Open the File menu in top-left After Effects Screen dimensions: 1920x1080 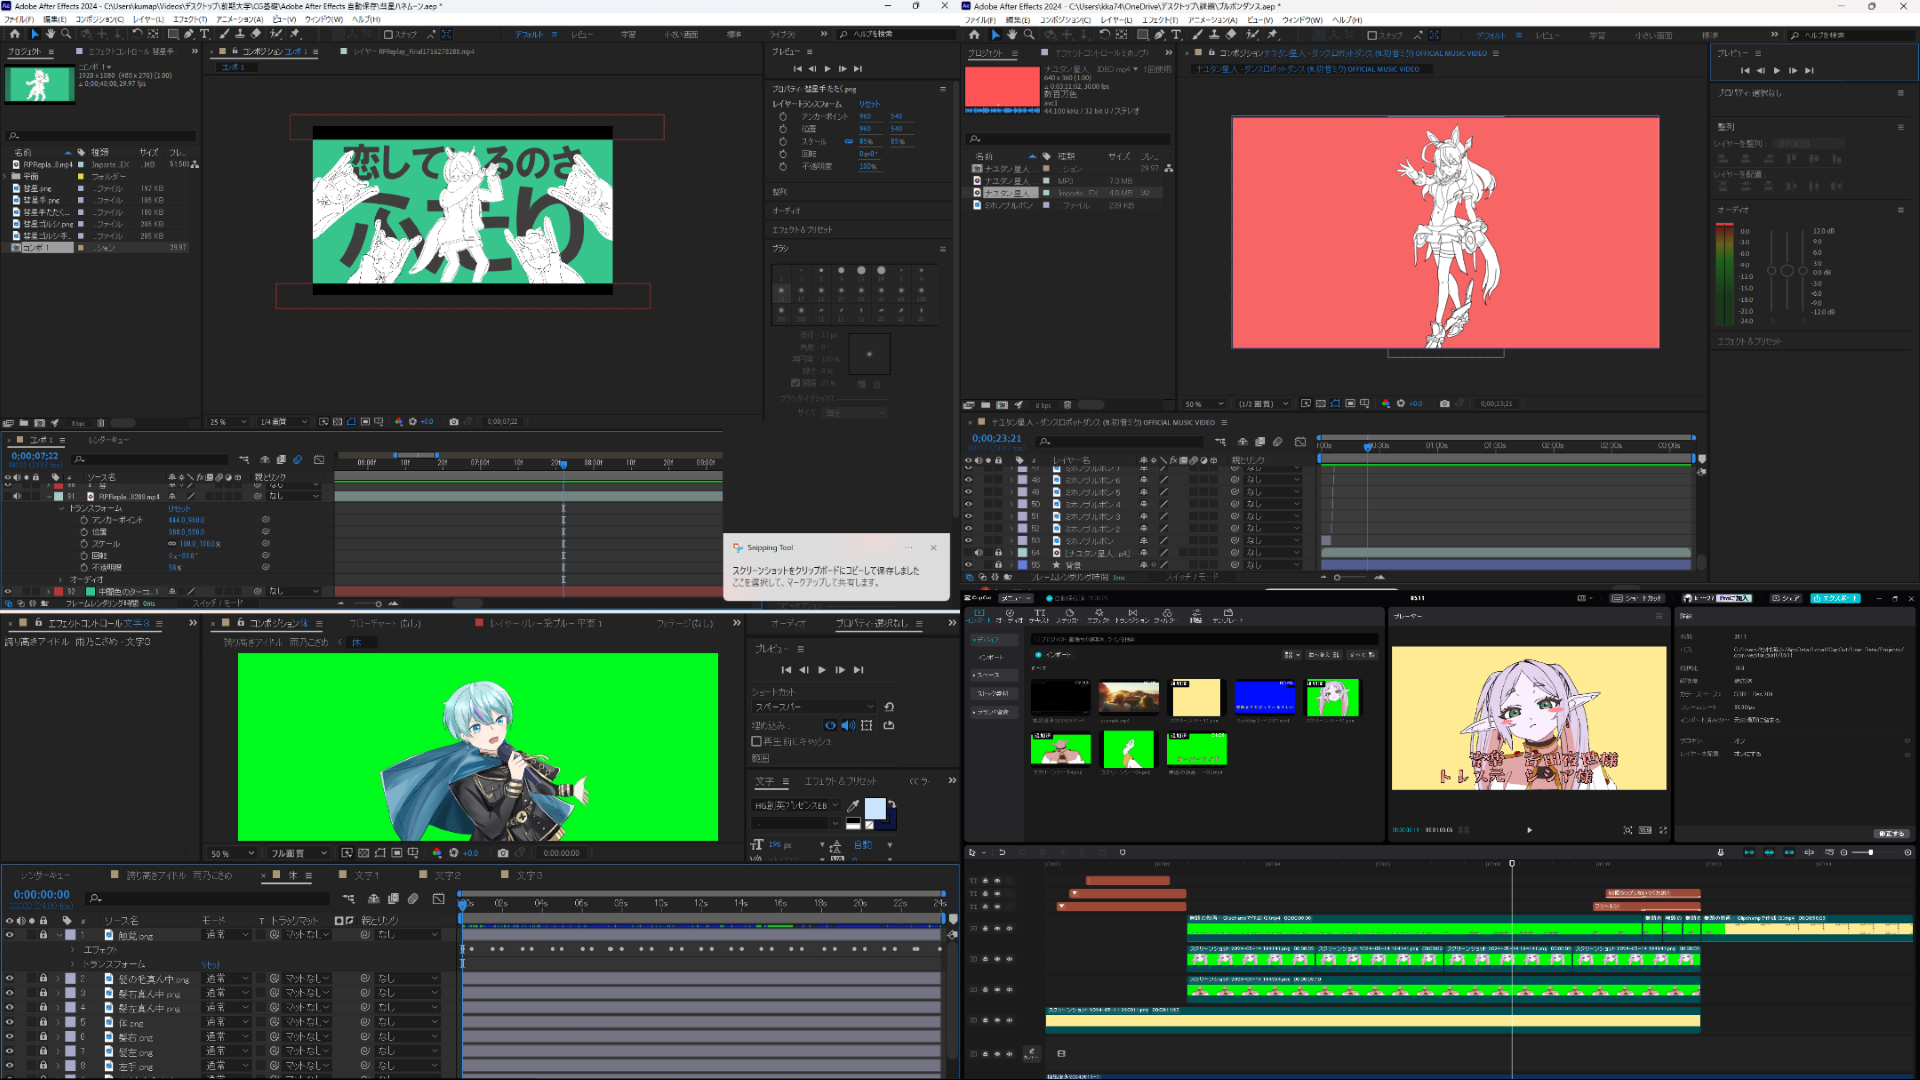[18, 19]
